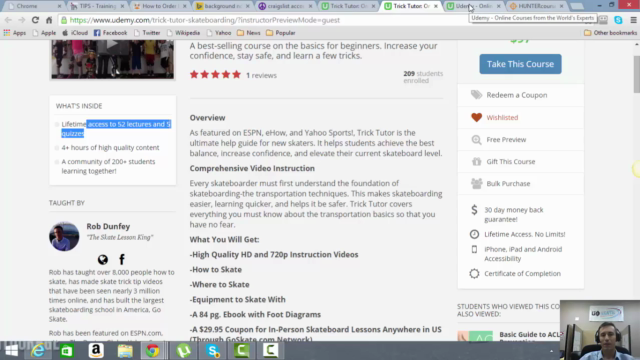Open the Basic Guide to ACL course

point(530,335)
